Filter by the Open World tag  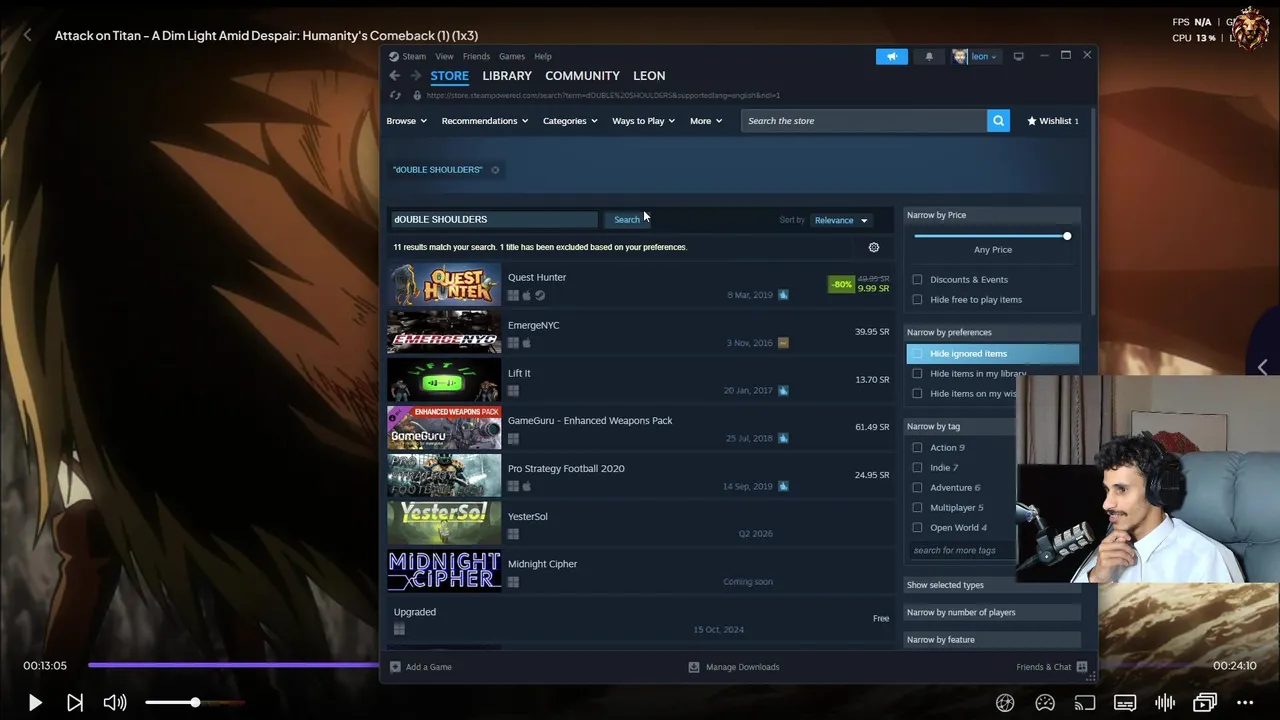point(917,528)
